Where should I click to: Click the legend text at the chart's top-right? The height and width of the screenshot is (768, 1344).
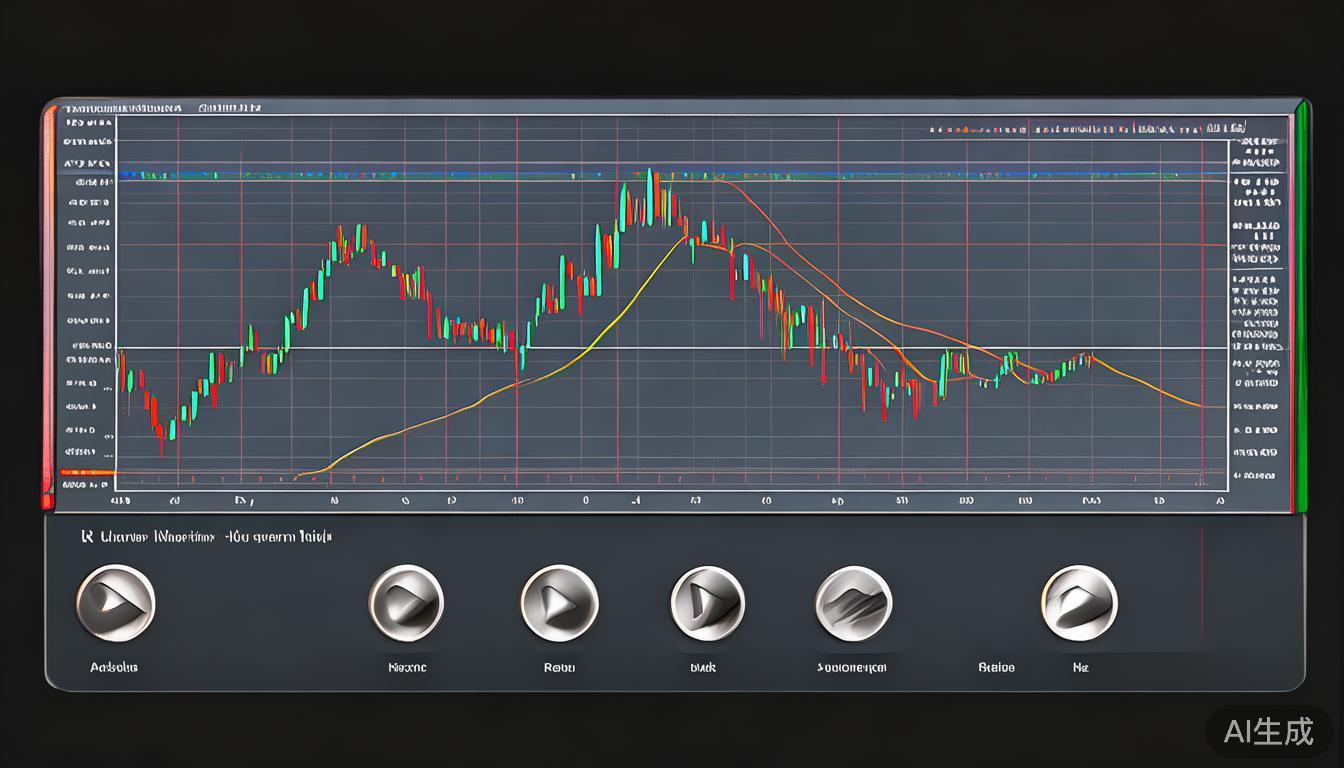pyautogui.click(x=1088, y=129)
